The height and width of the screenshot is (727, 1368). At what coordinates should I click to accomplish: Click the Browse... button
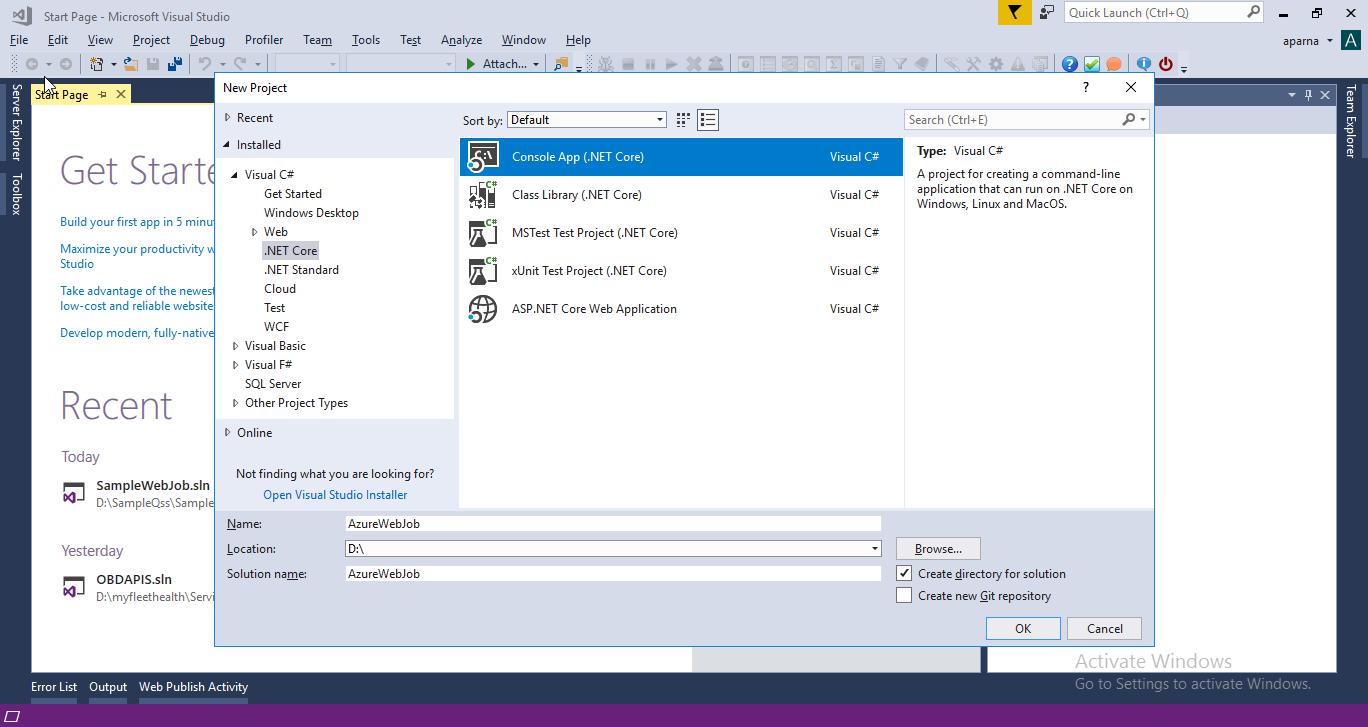click(938, 549)
